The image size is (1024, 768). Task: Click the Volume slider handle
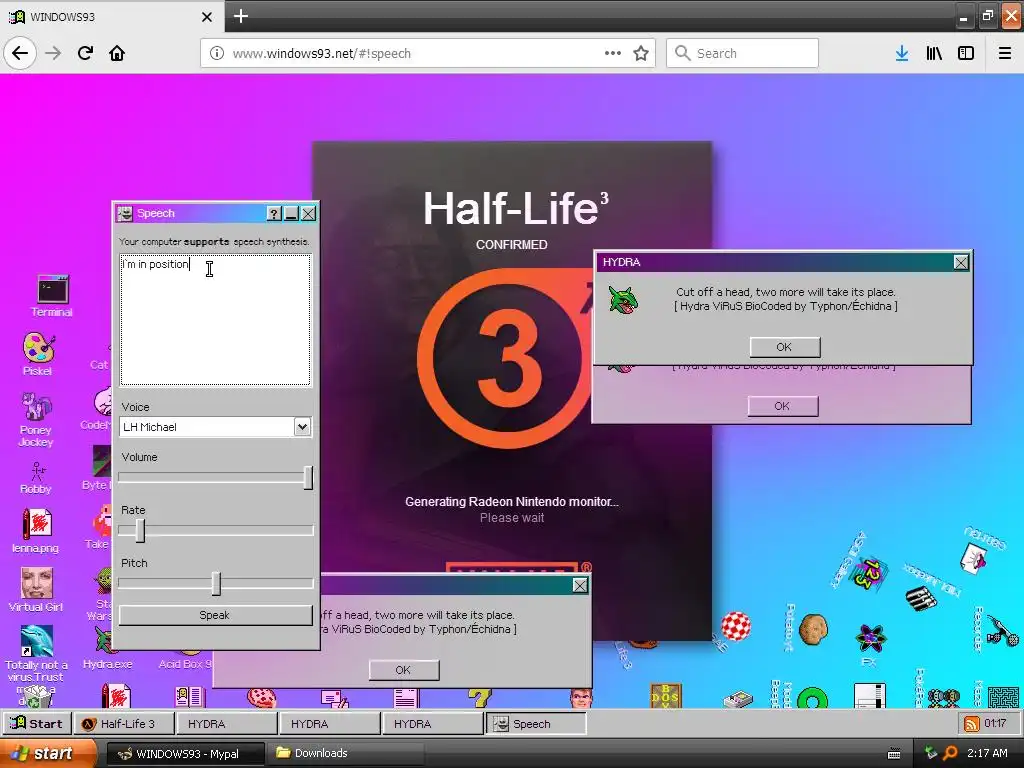[x=308, y=477]
